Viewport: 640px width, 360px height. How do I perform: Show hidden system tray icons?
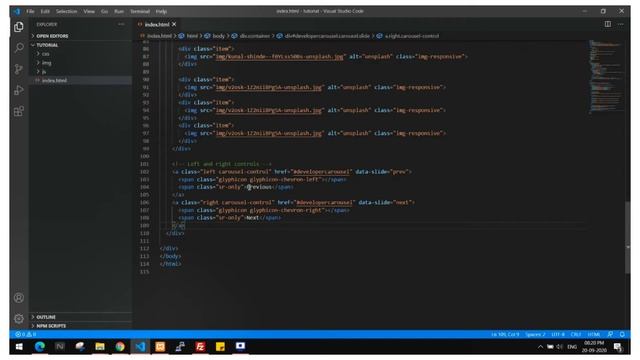coord(540,347)
